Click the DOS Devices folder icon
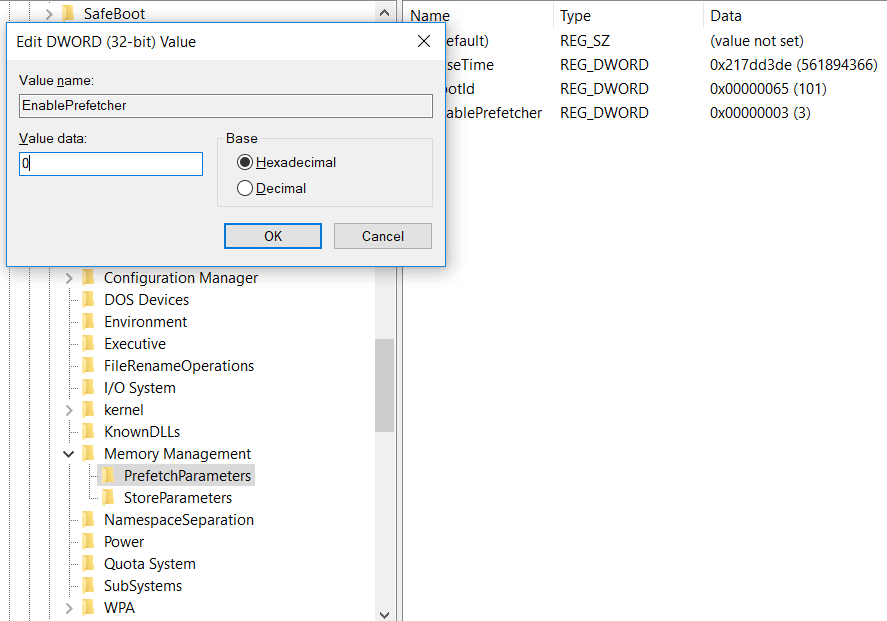This screenshot has width=887, height=621. coord(89,300)
